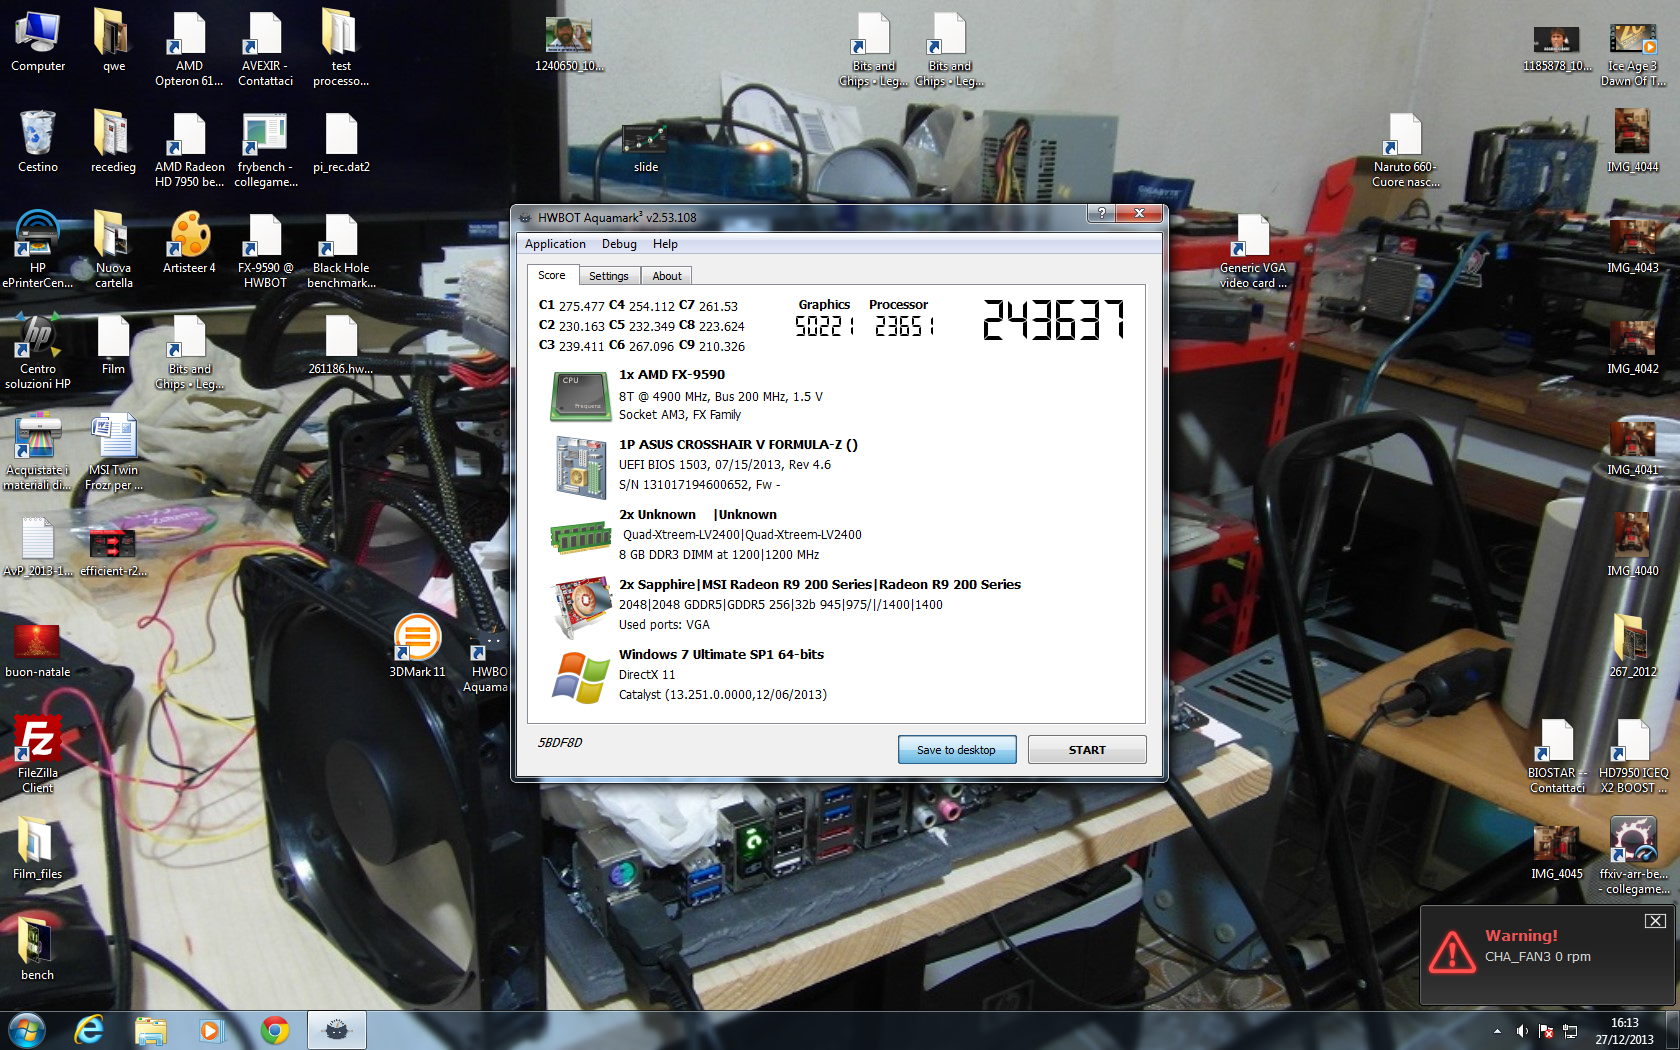
Task: Open the Computer desktop icon
Action: point(38,40)
